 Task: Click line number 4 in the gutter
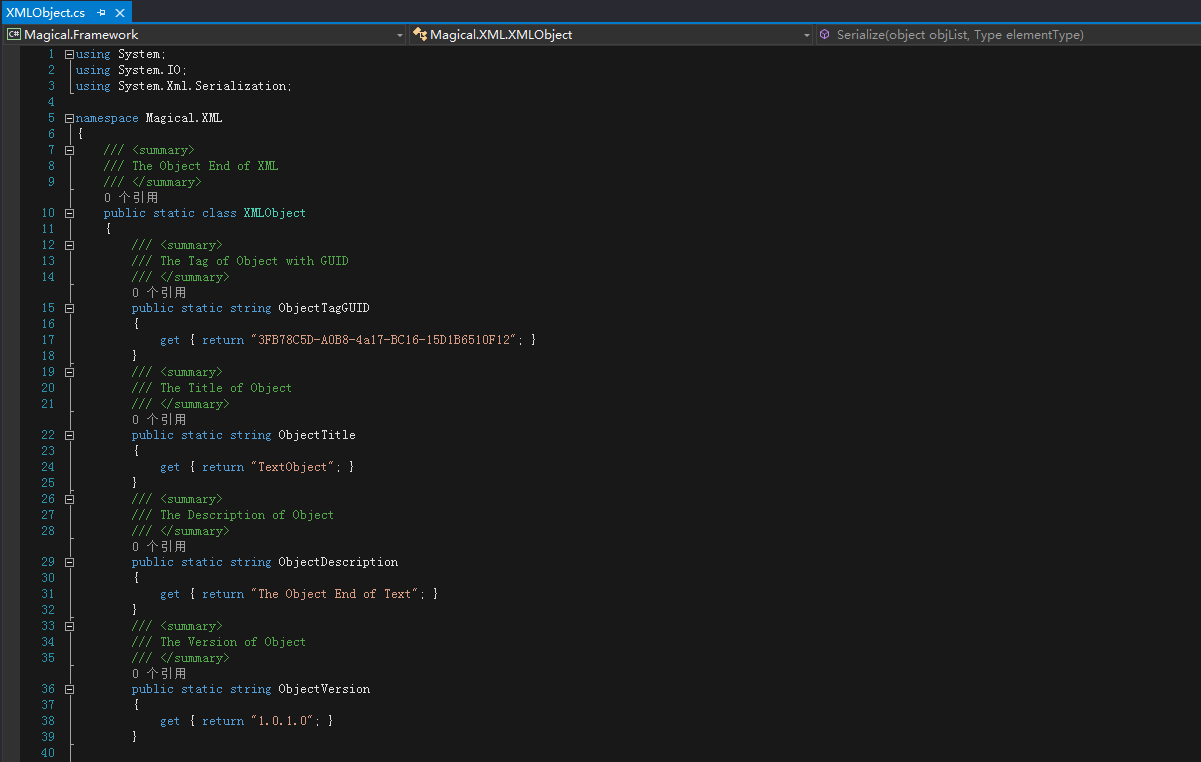pos(52,102)
